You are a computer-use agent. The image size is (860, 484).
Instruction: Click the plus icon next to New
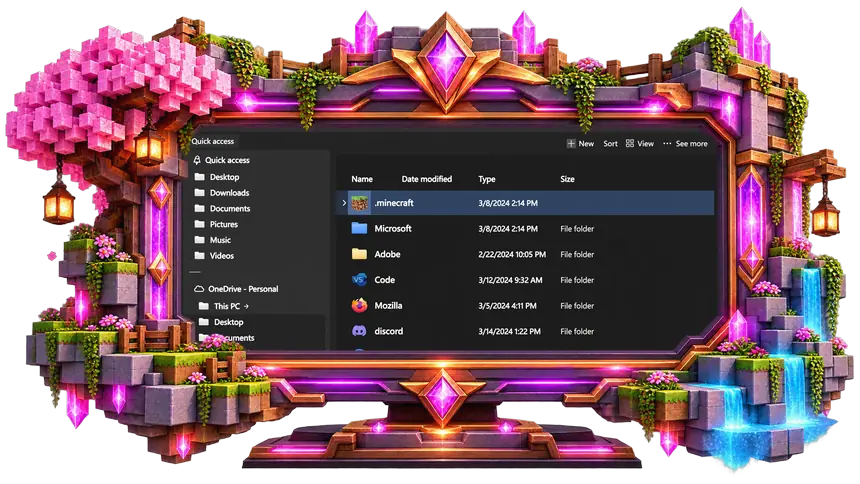(x=571, y=143)
